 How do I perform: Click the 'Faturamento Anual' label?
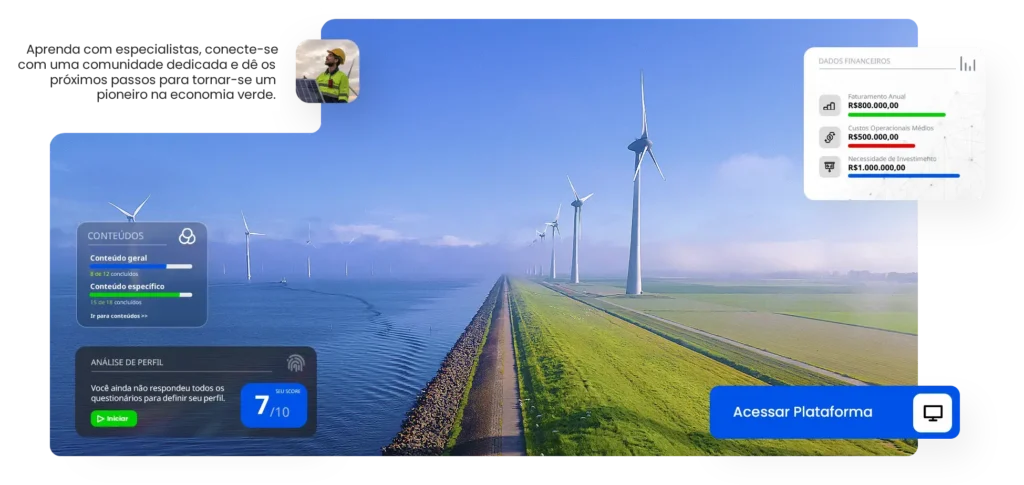(x=876, y=97)
